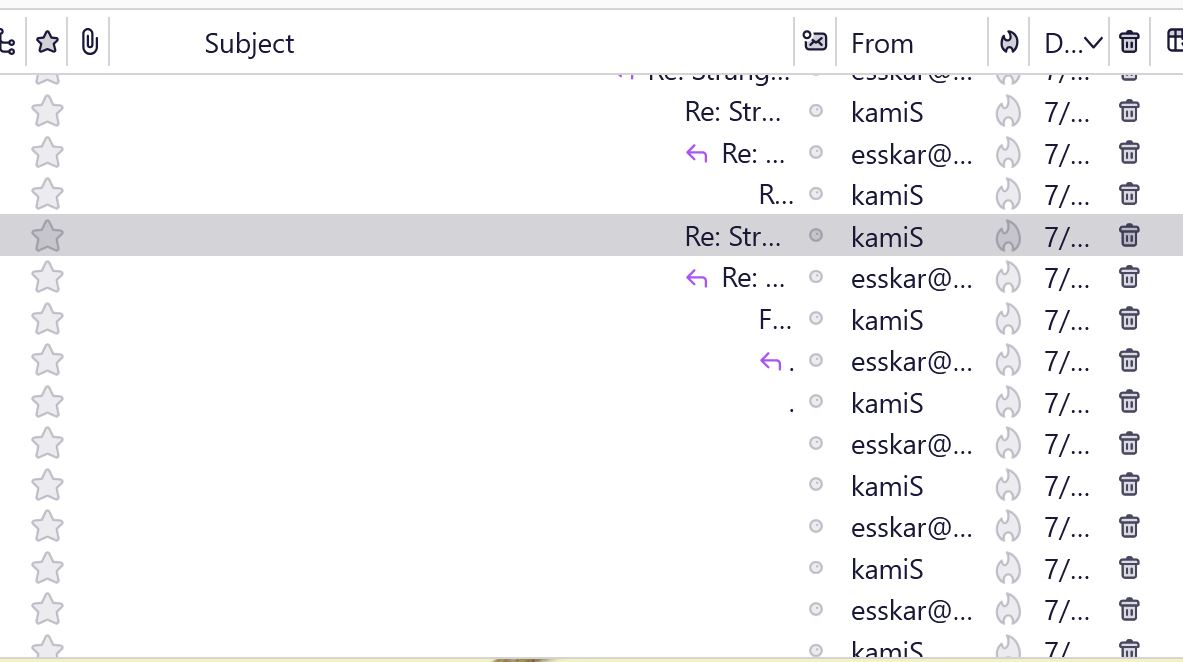Star the 'F...' message from kamiS

(x=48, y=319)
